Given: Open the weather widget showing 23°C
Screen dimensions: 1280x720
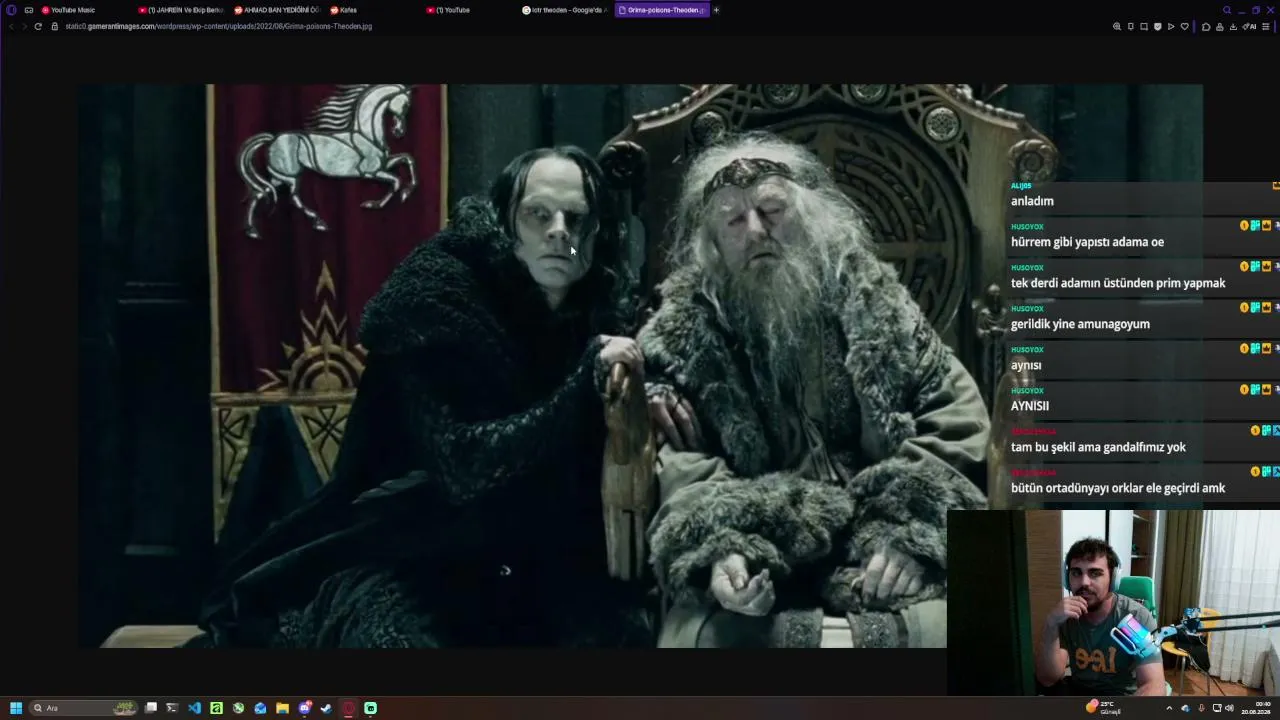Looking at the screenshot, I should [1104, 708].
